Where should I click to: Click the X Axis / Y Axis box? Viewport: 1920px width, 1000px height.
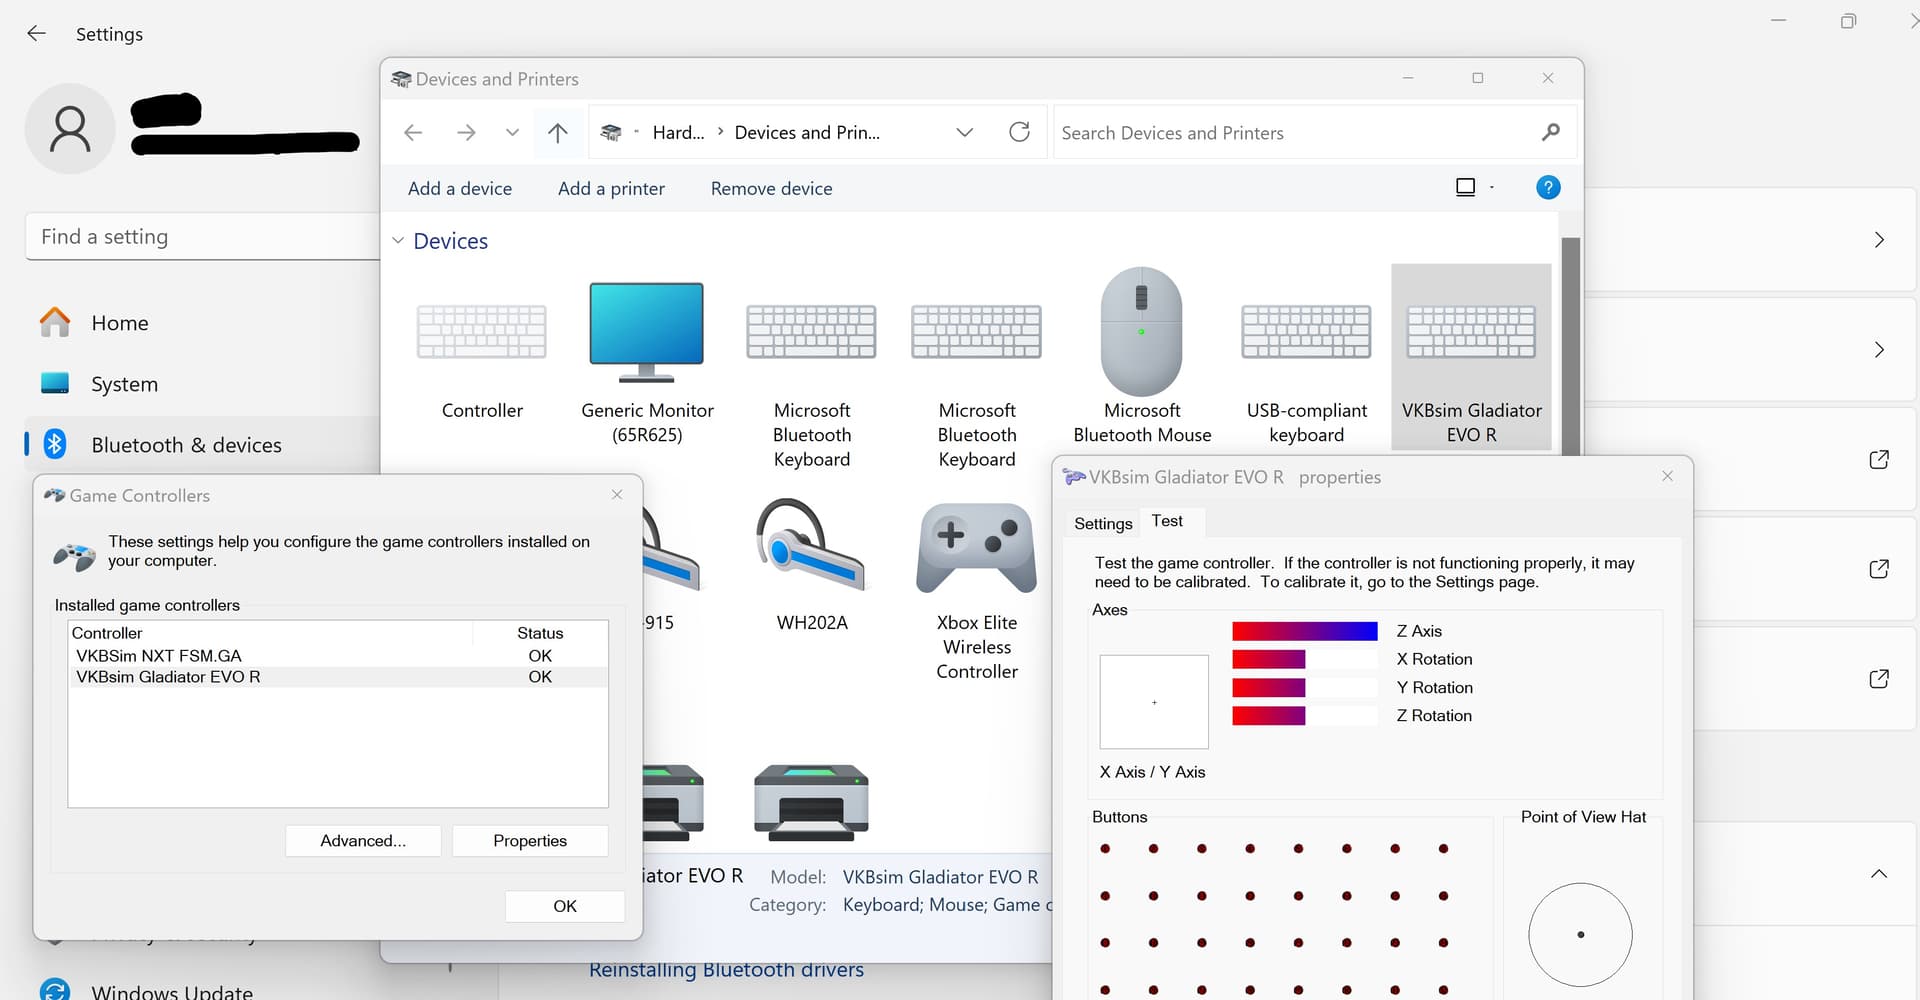1154,702
